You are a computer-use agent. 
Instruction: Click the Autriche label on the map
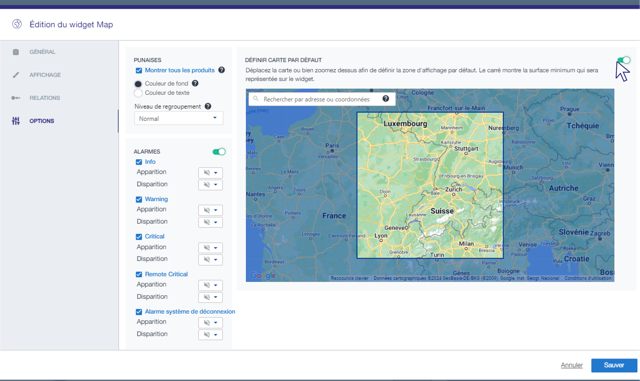563,188
